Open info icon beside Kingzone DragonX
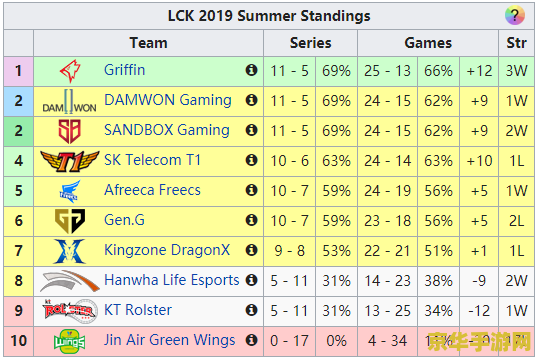The height and width of the screenshot is (360, 537). (251, 250)
